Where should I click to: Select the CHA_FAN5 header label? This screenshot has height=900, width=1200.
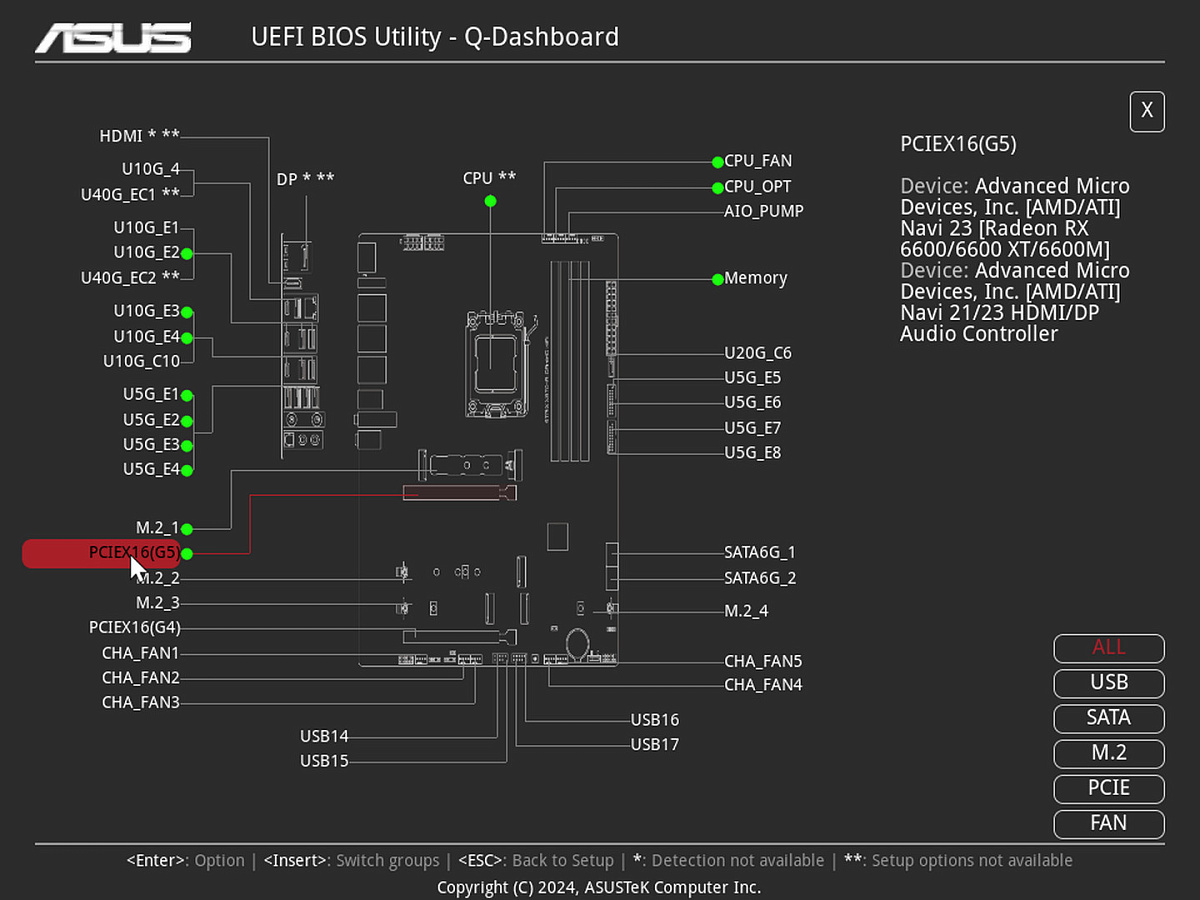(x=763, y=661)
